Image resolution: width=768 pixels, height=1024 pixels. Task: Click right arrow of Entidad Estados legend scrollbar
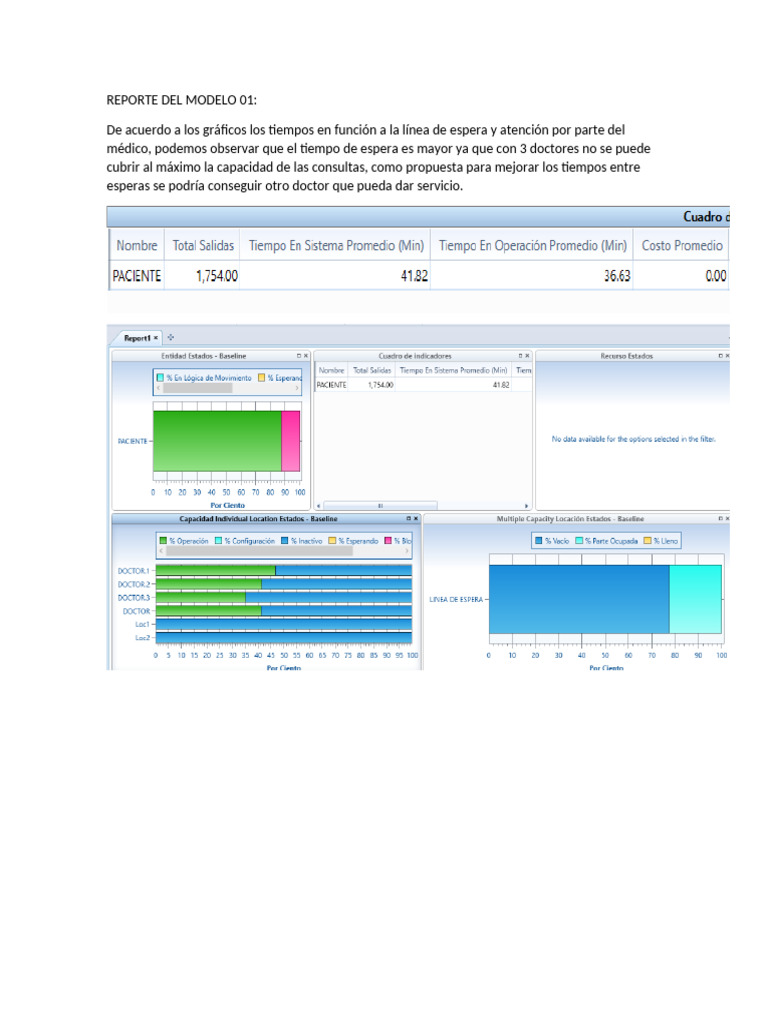297,388
